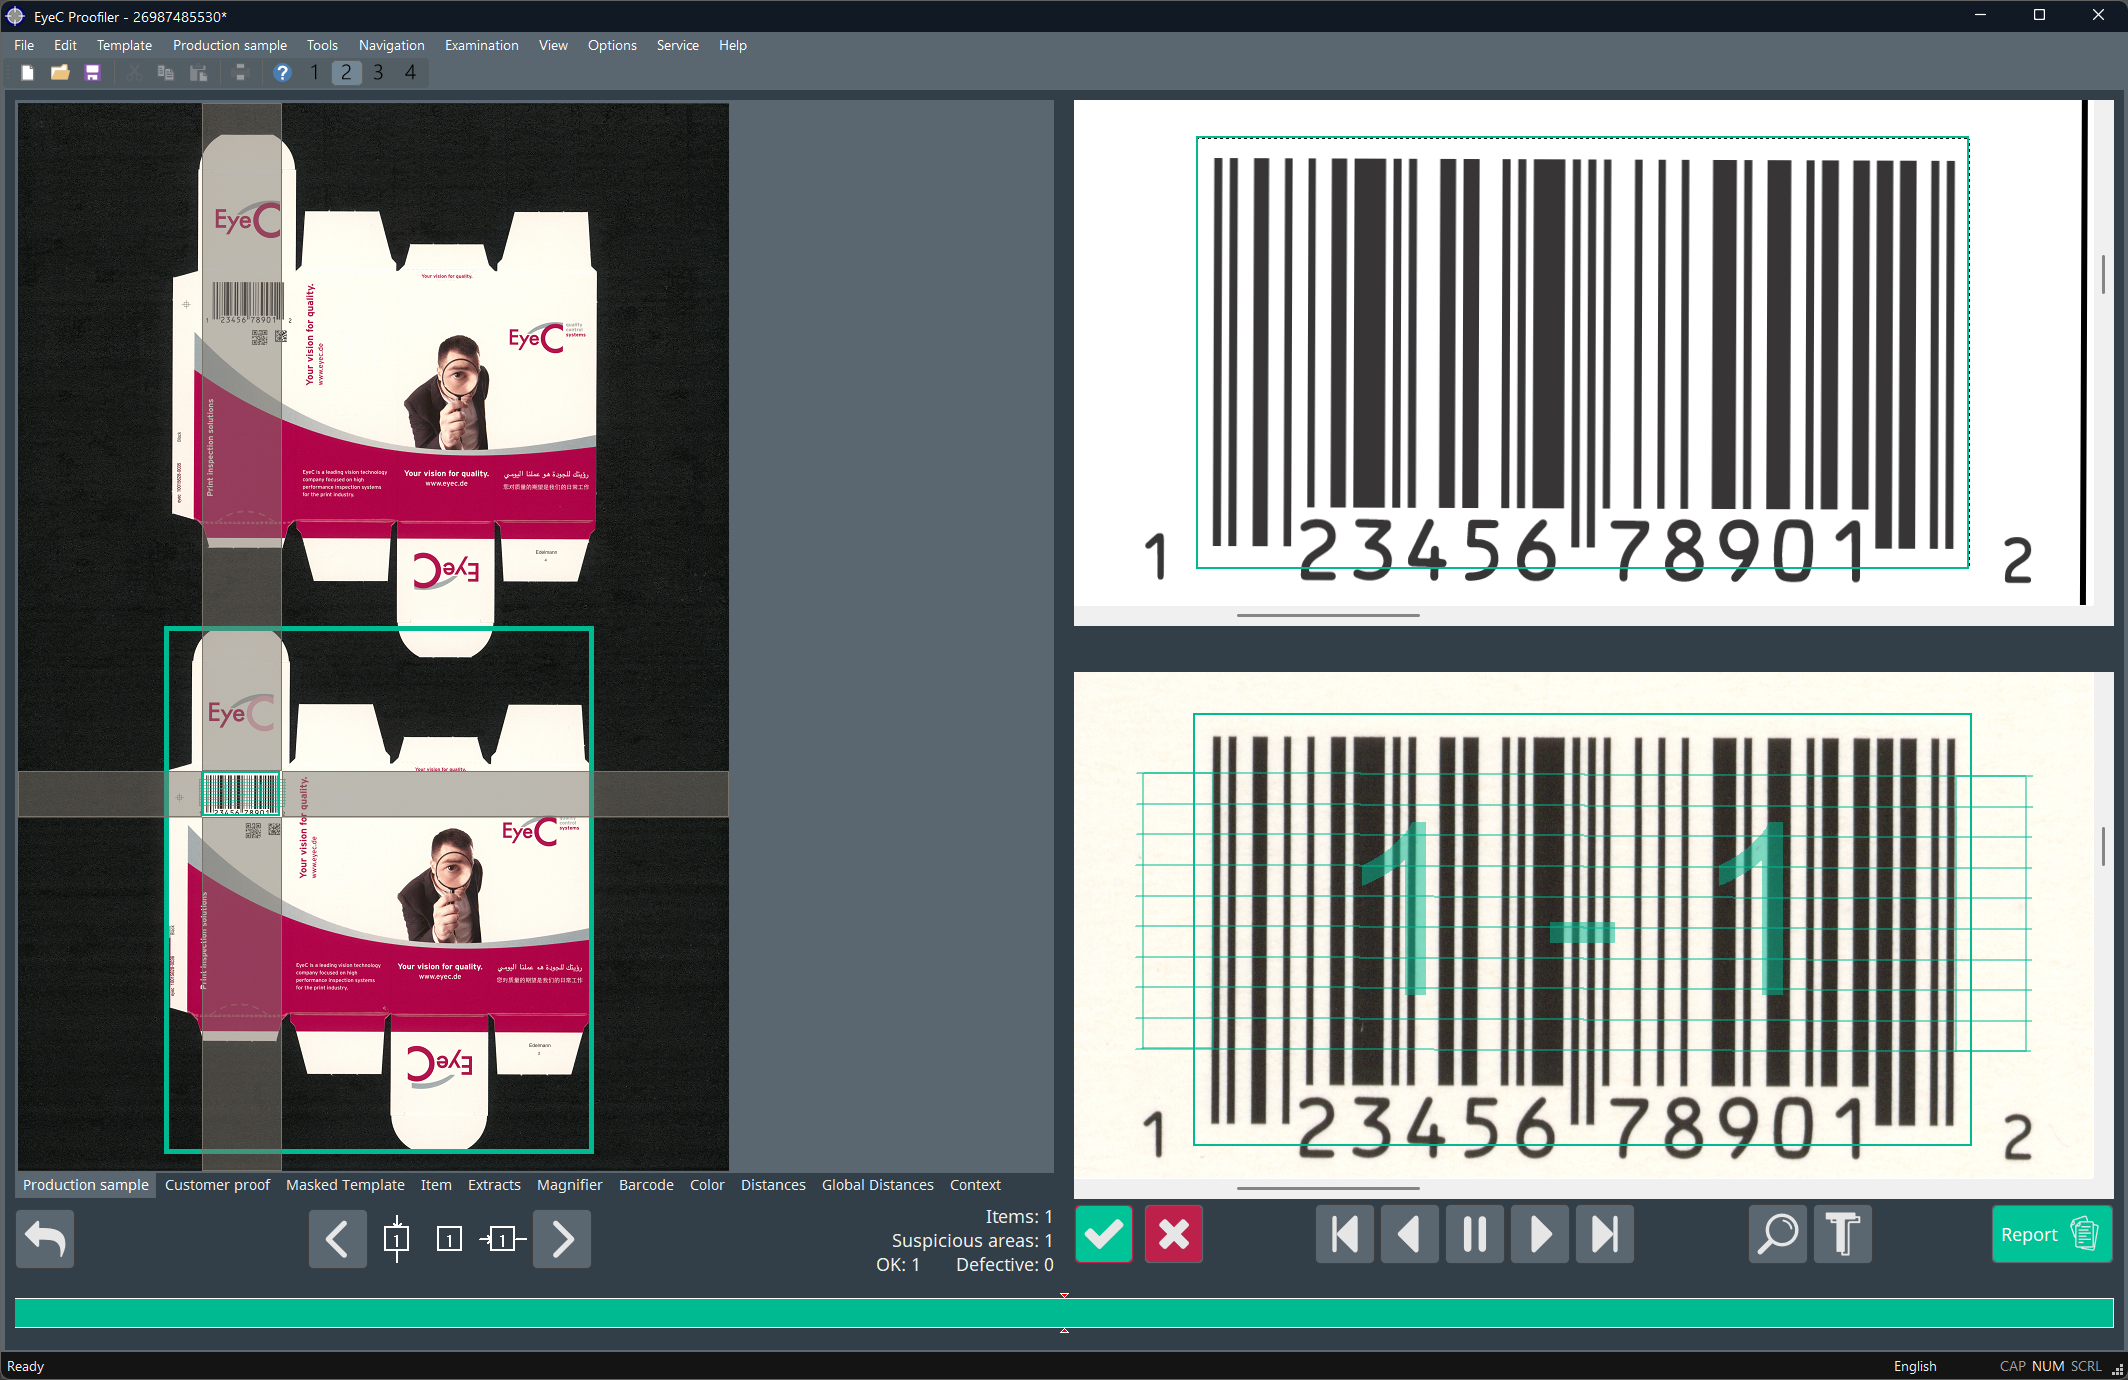Go to previous item with left chevron

point(337,1239)
